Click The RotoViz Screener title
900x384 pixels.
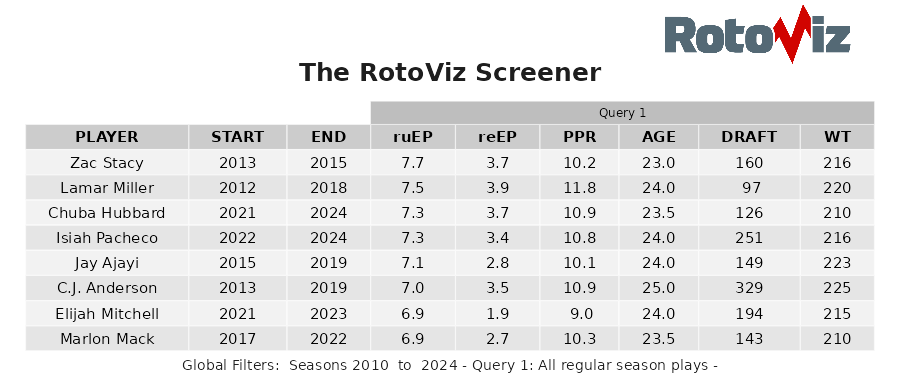point(450,73)
